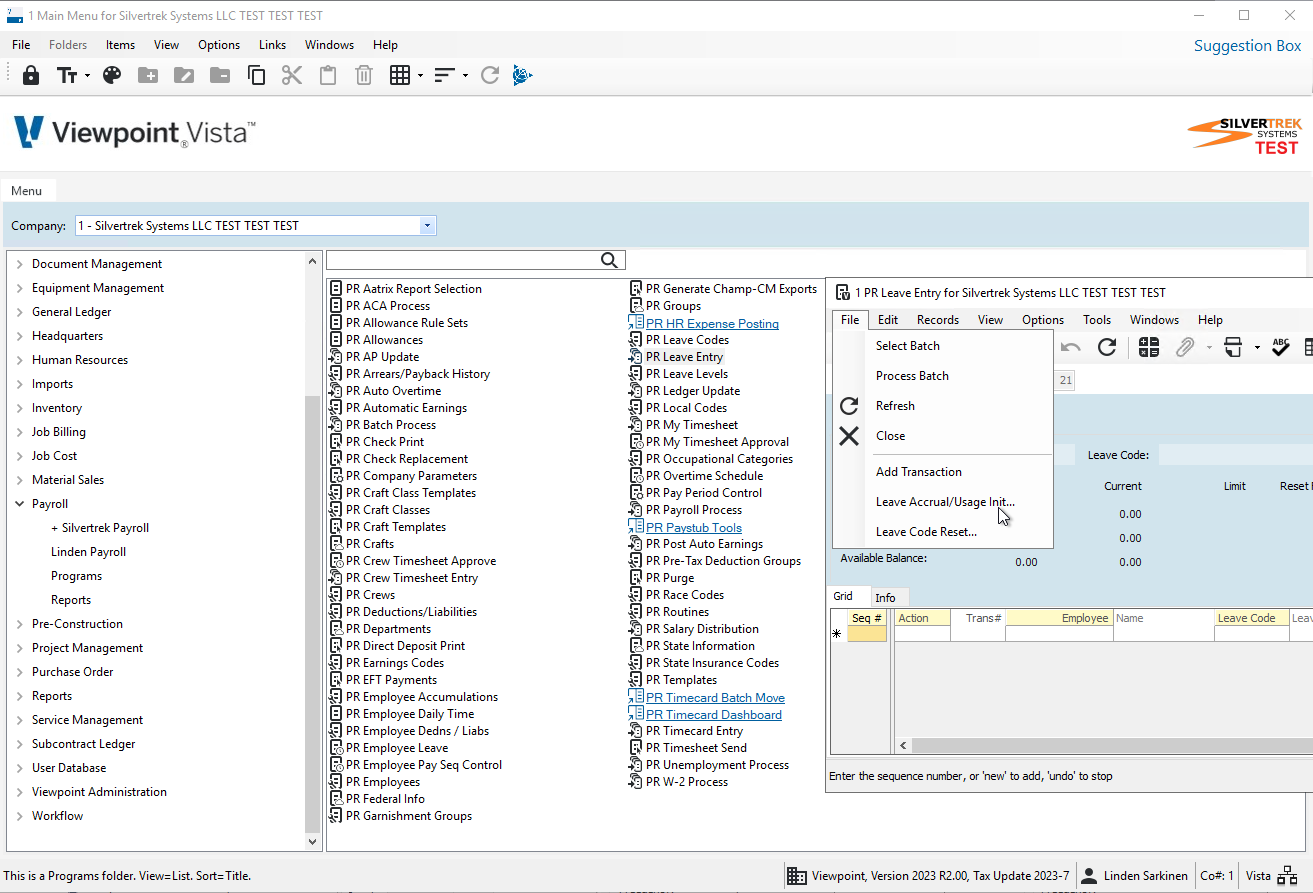Select Programs under Payroll

tap(77, 576)
